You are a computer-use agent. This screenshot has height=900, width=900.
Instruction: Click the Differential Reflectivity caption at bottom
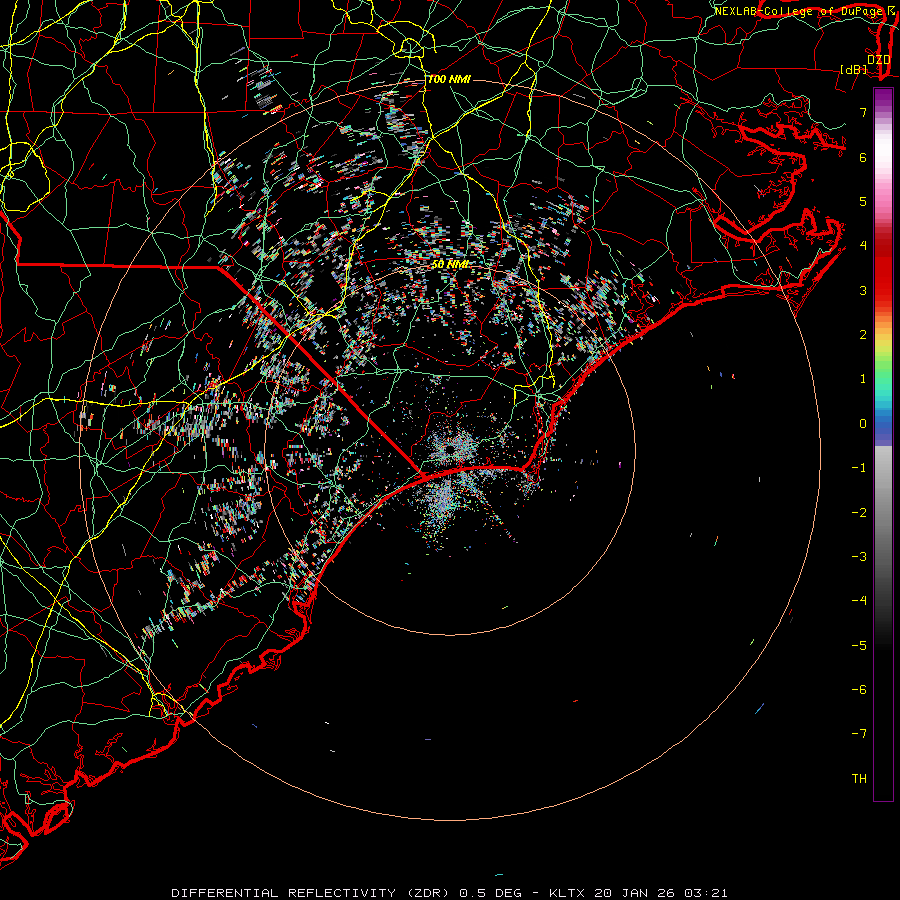tap(449, 893)
